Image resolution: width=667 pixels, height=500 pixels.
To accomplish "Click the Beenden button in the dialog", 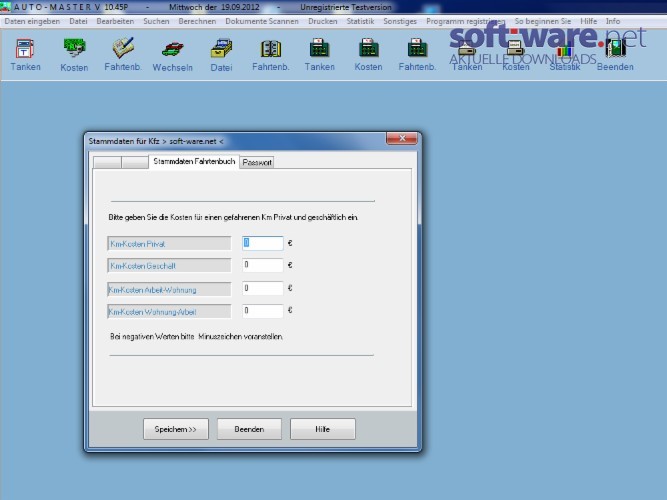I will pos(249,429).
